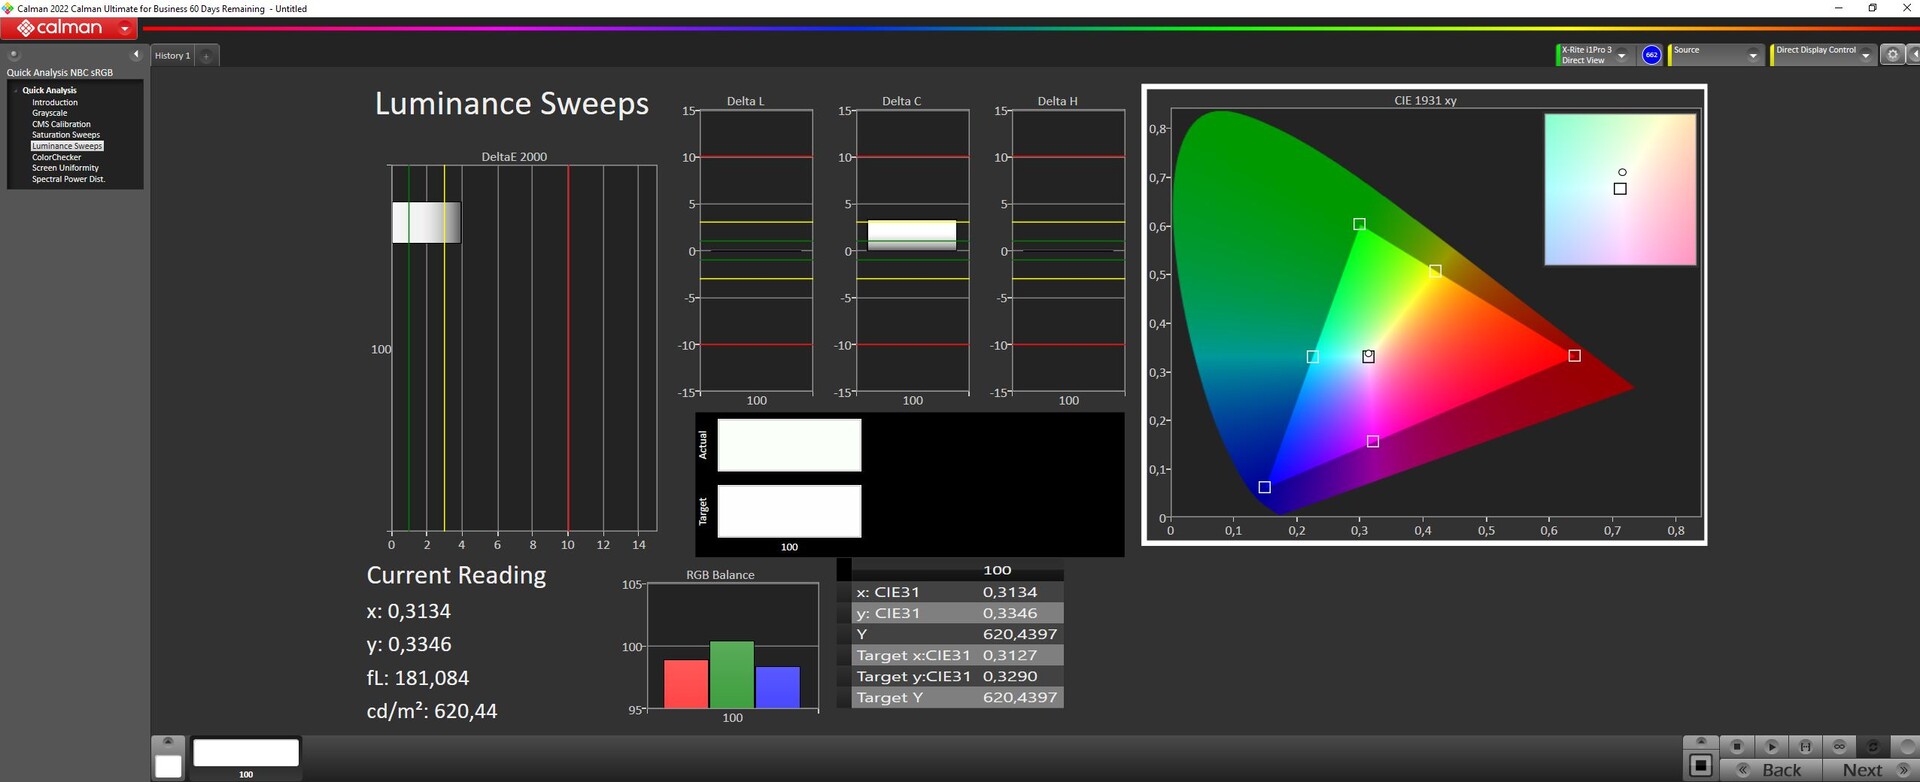Open the Calman main menu dropdown arrow
The height and width of the screenshot is (782, 1920).
(125, 28)
